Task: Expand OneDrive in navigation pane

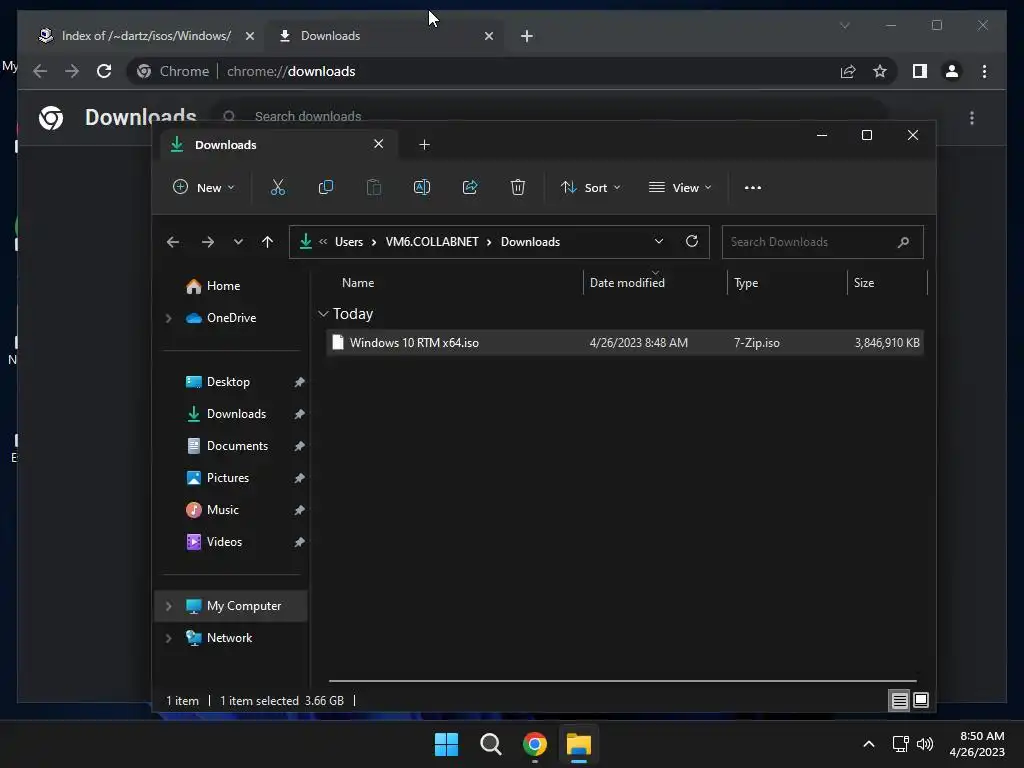Action: tap(168, 318)
